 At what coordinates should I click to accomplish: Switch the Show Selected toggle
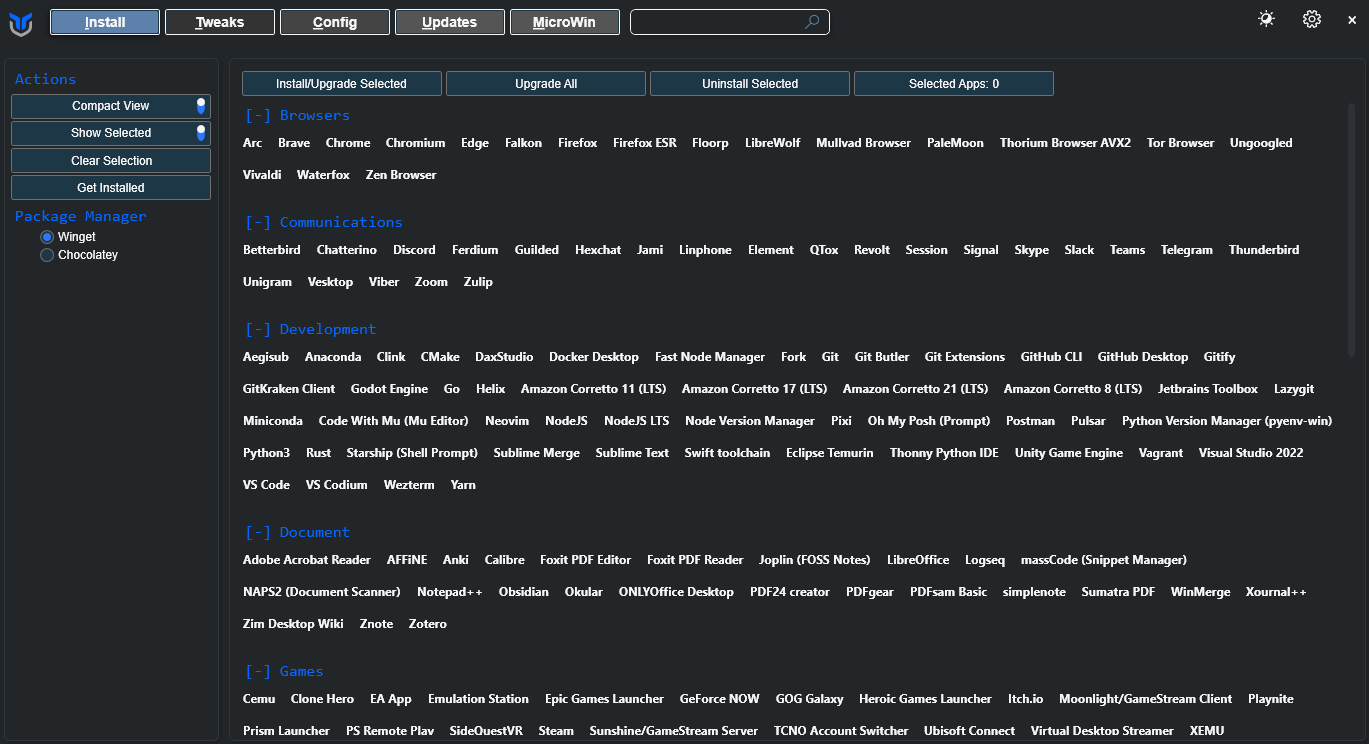[201, 133]
